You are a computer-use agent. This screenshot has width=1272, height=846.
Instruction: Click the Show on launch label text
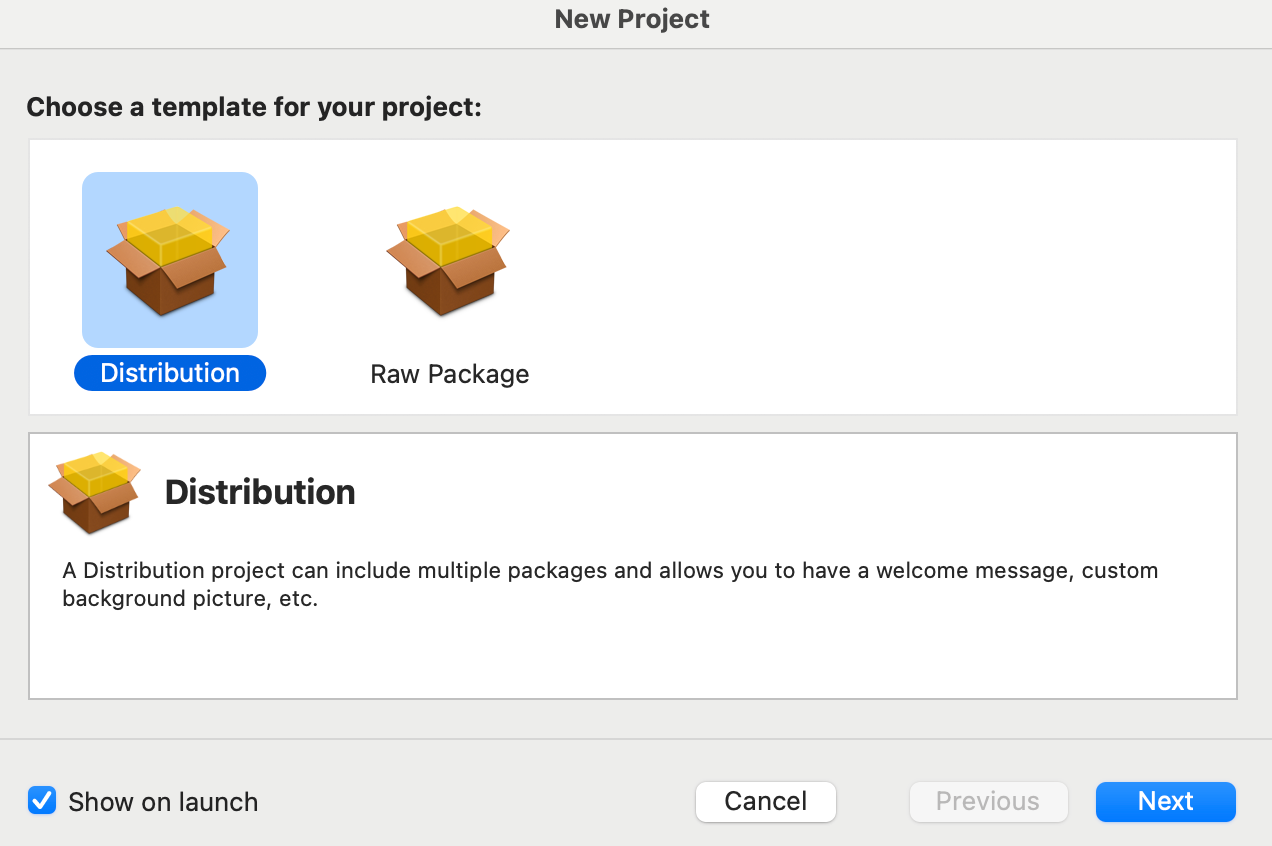tap(163, 802)
